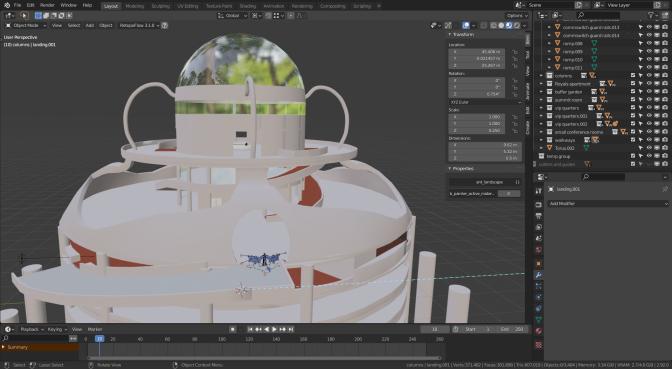This screenshot has height=369, width=672.
Task: Open the viewport shading options arrow
Action: point(524,25)
